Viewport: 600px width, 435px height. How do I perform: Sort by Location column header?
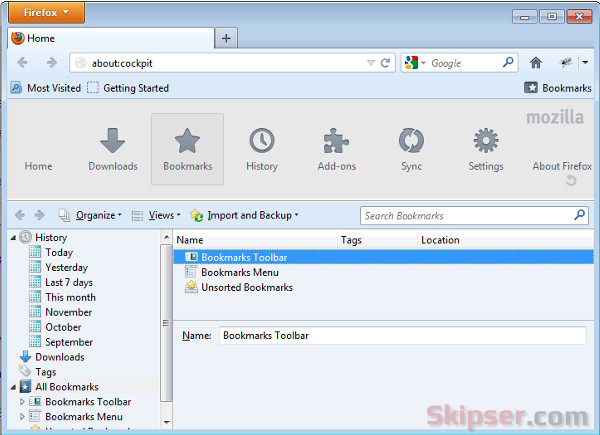coord(506,240)
